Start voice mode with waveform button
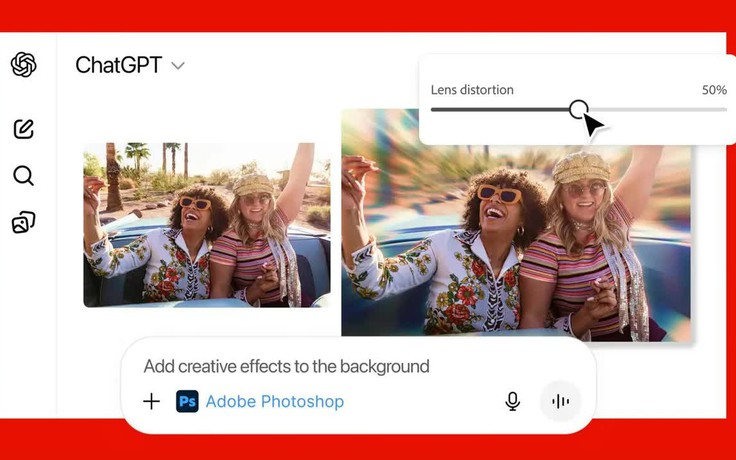 [x=560, y=402]
